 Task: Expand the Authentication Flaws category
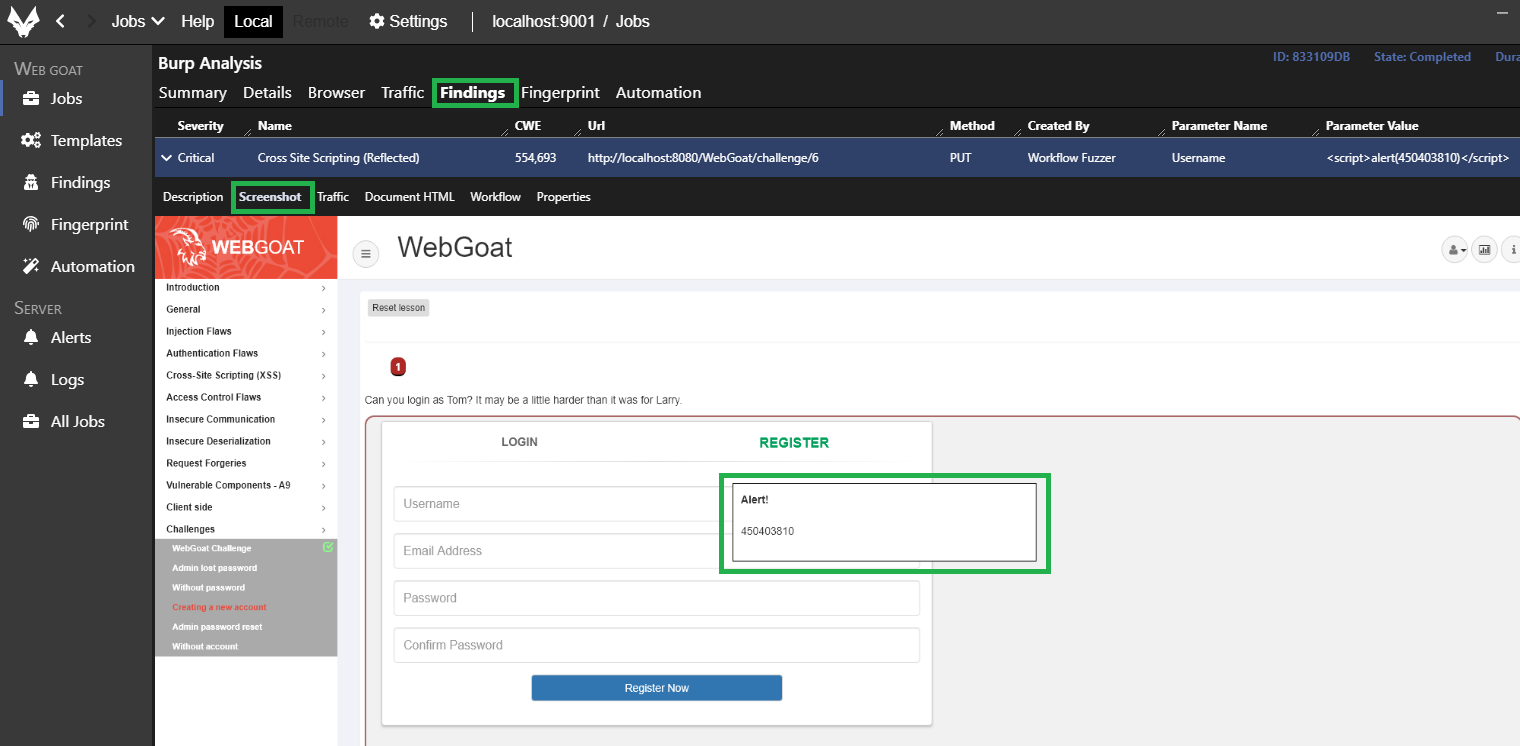click(246, 354)
